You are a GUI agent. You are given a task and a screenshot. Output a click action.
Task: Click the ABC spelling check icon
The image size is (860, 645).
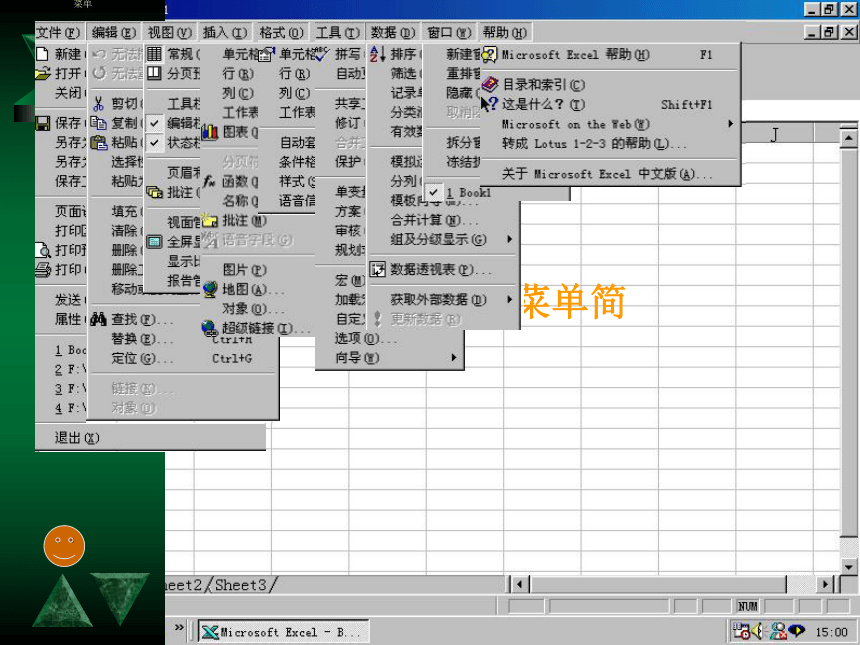click(321, 54)
